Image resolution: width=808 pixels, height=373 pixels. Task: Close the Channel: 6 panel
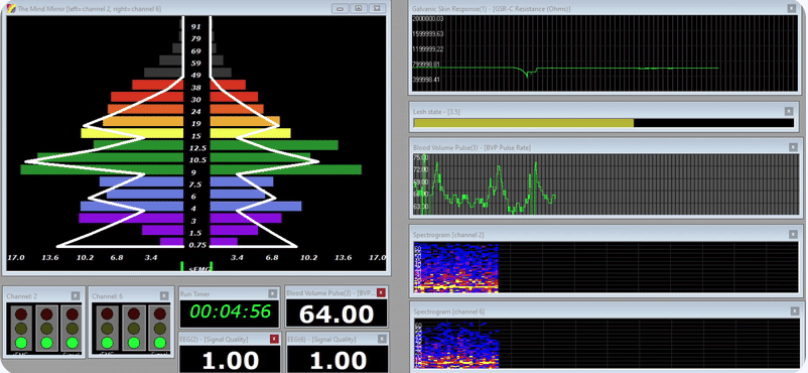(x=164, y=296)
